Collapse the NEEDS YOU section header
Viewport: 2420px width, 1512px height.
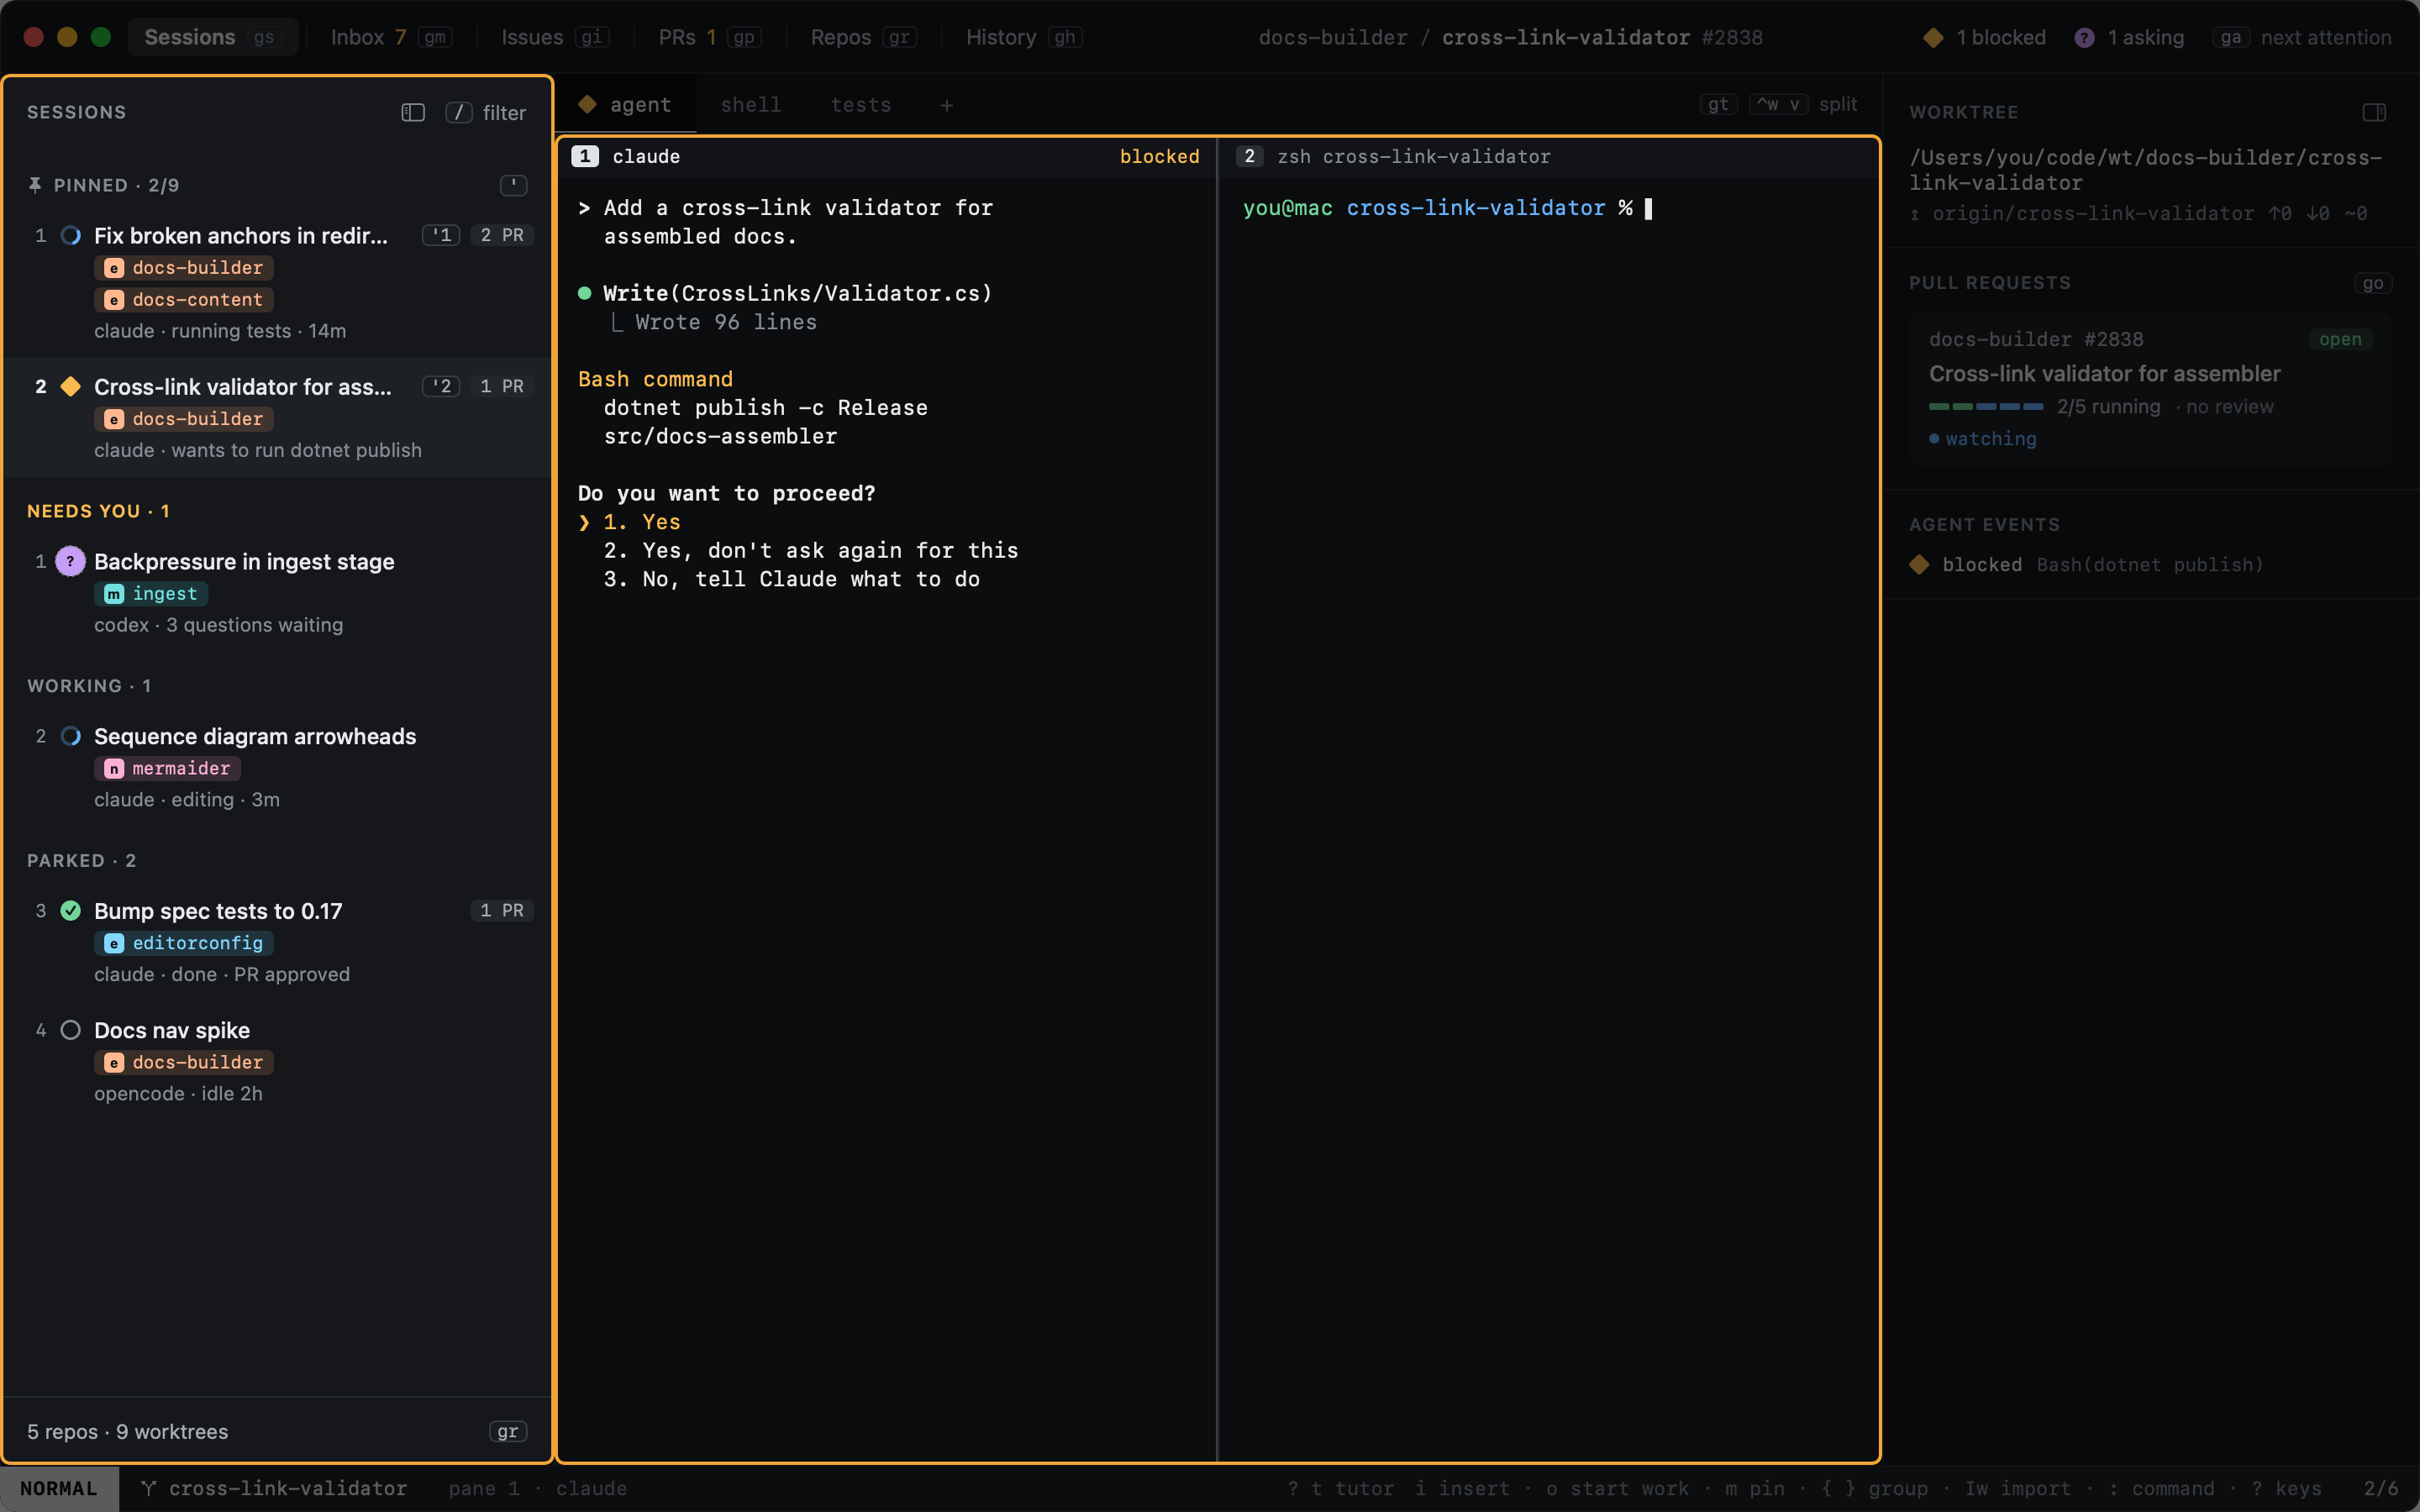(98, 511)
